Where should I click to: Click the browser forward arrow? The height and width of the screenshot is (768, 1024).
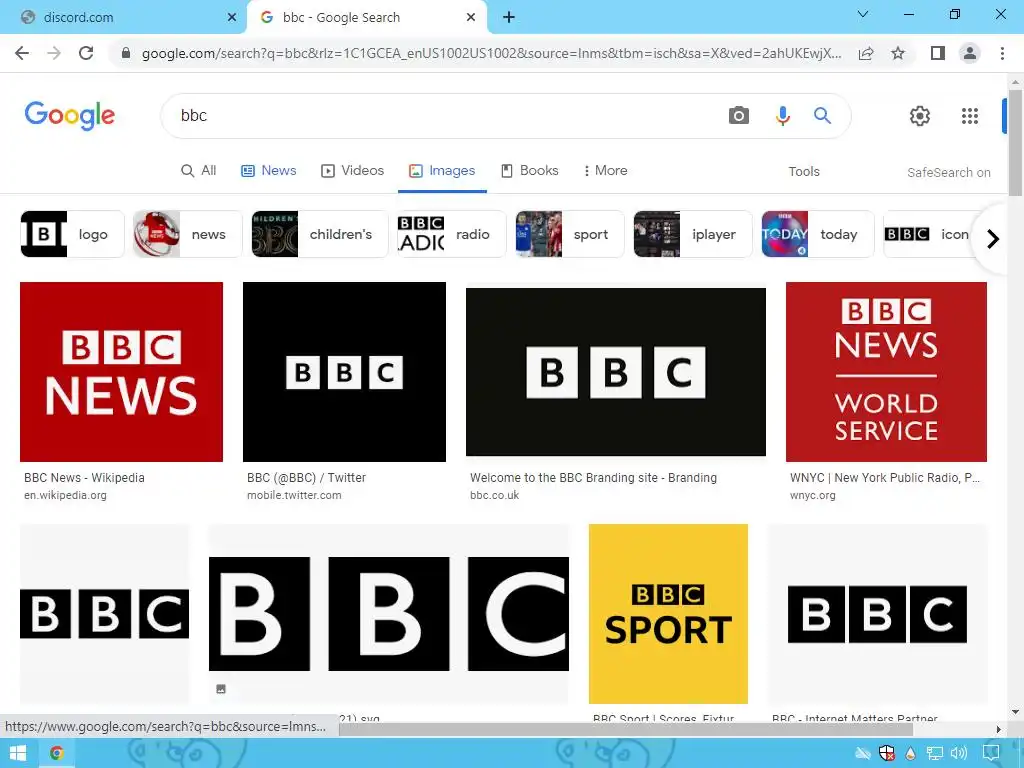tap(54, 53)
